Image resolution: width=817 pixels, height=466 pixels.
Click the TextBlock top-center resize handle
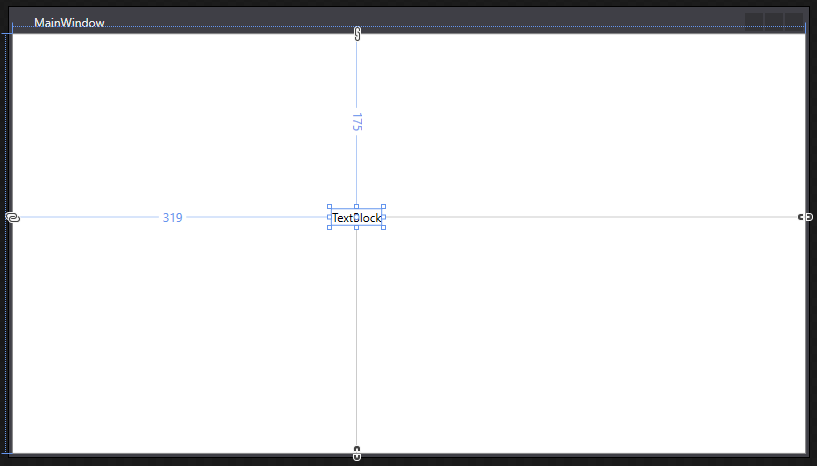357,207
